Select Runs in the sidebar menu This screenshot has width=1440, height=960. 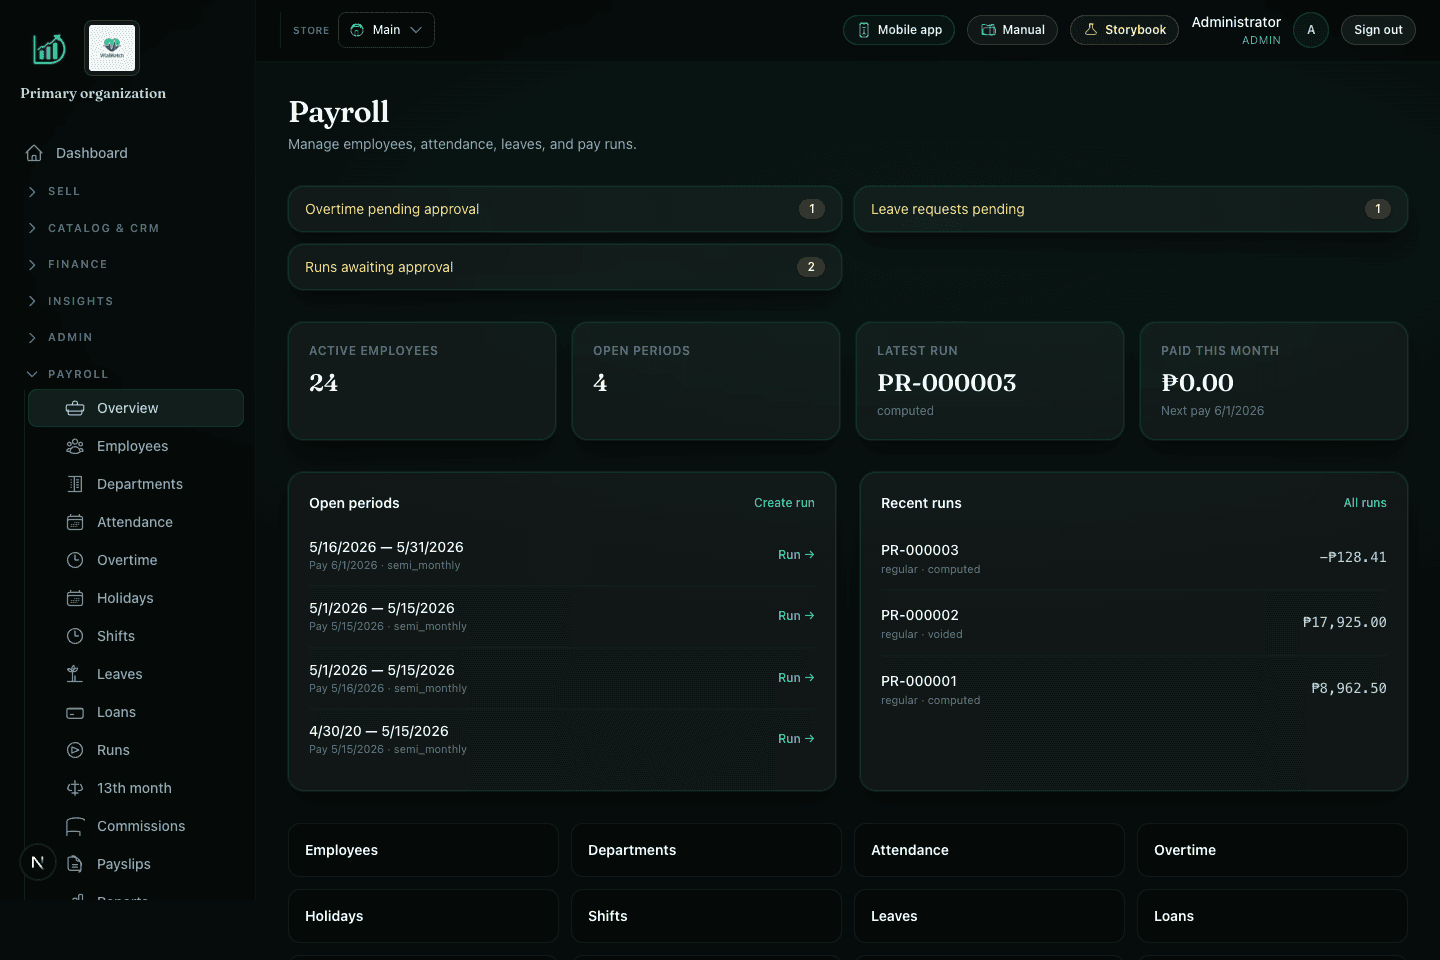136,750
